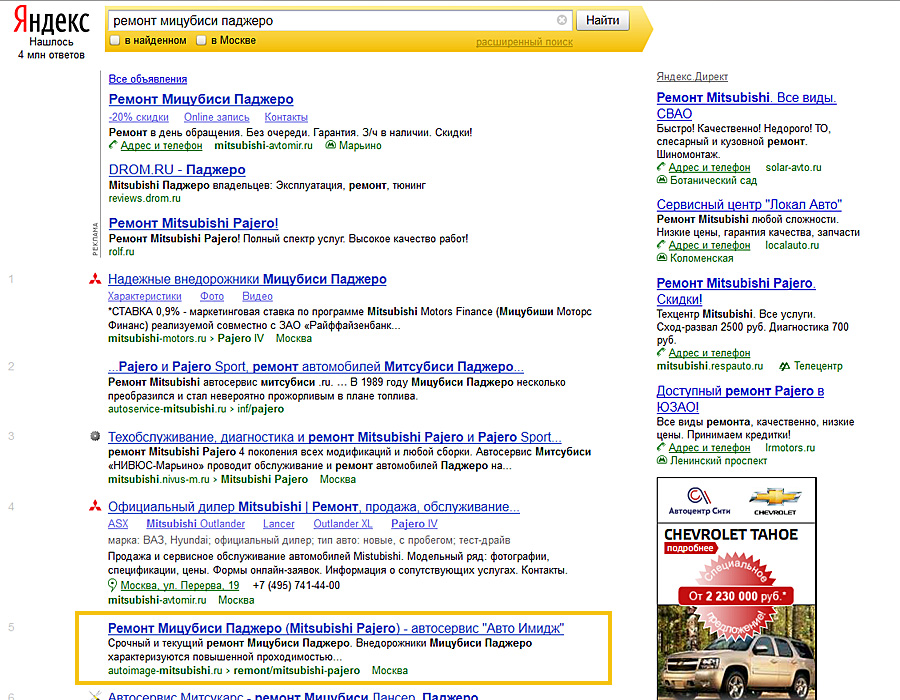Open the '-20% скидки' sitelink
The image size is (900, 700).
tap(138, 117)
